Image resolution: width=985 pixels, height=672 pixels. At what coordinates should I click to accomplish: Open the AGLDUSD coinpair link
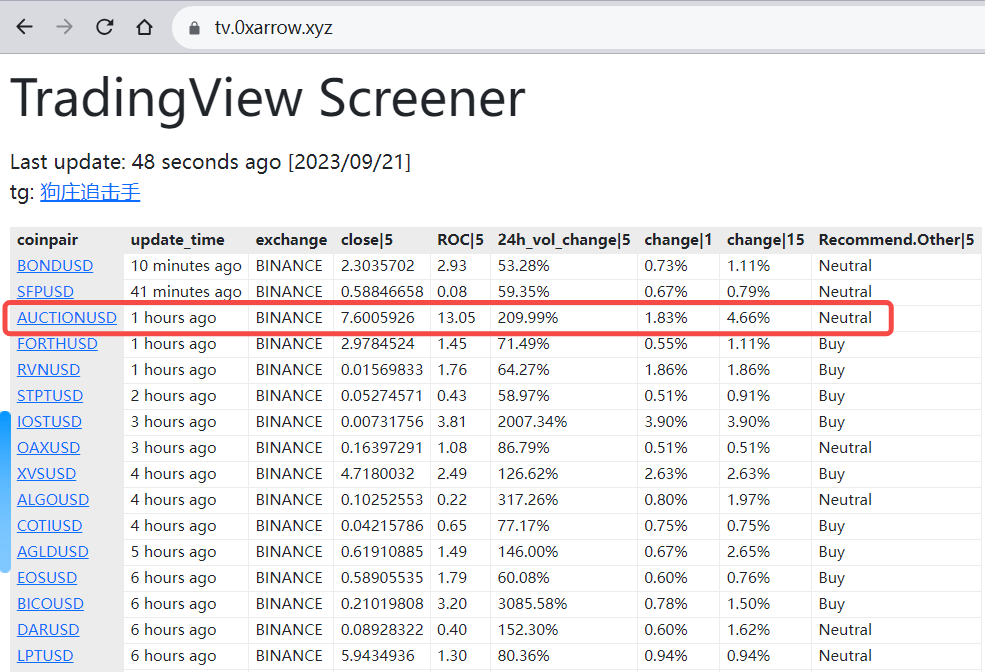tap(53, 551)
